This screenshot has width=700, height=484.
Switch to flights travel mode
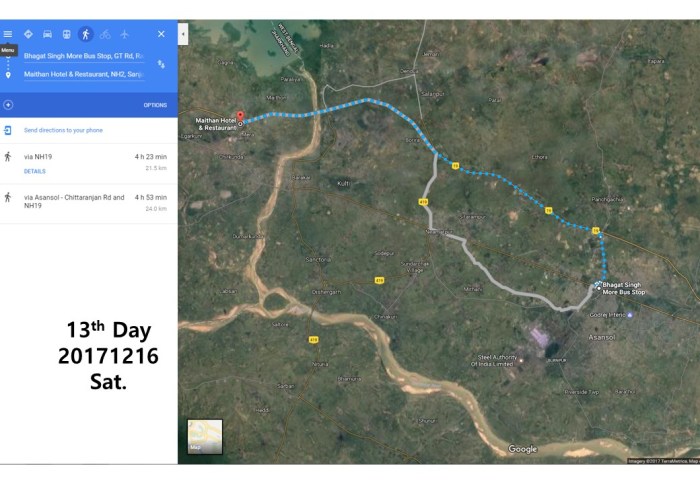pos(124,34)
